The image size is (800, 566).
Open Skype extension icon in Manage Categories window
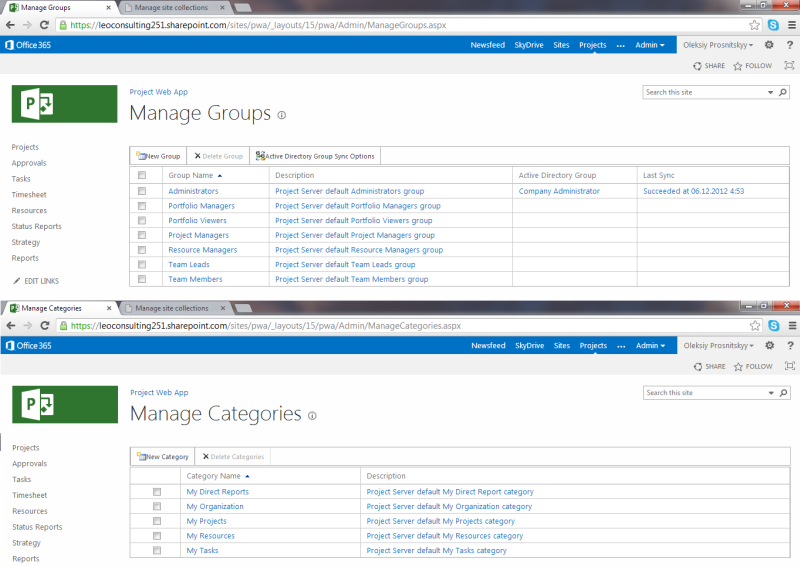[774, 326]
